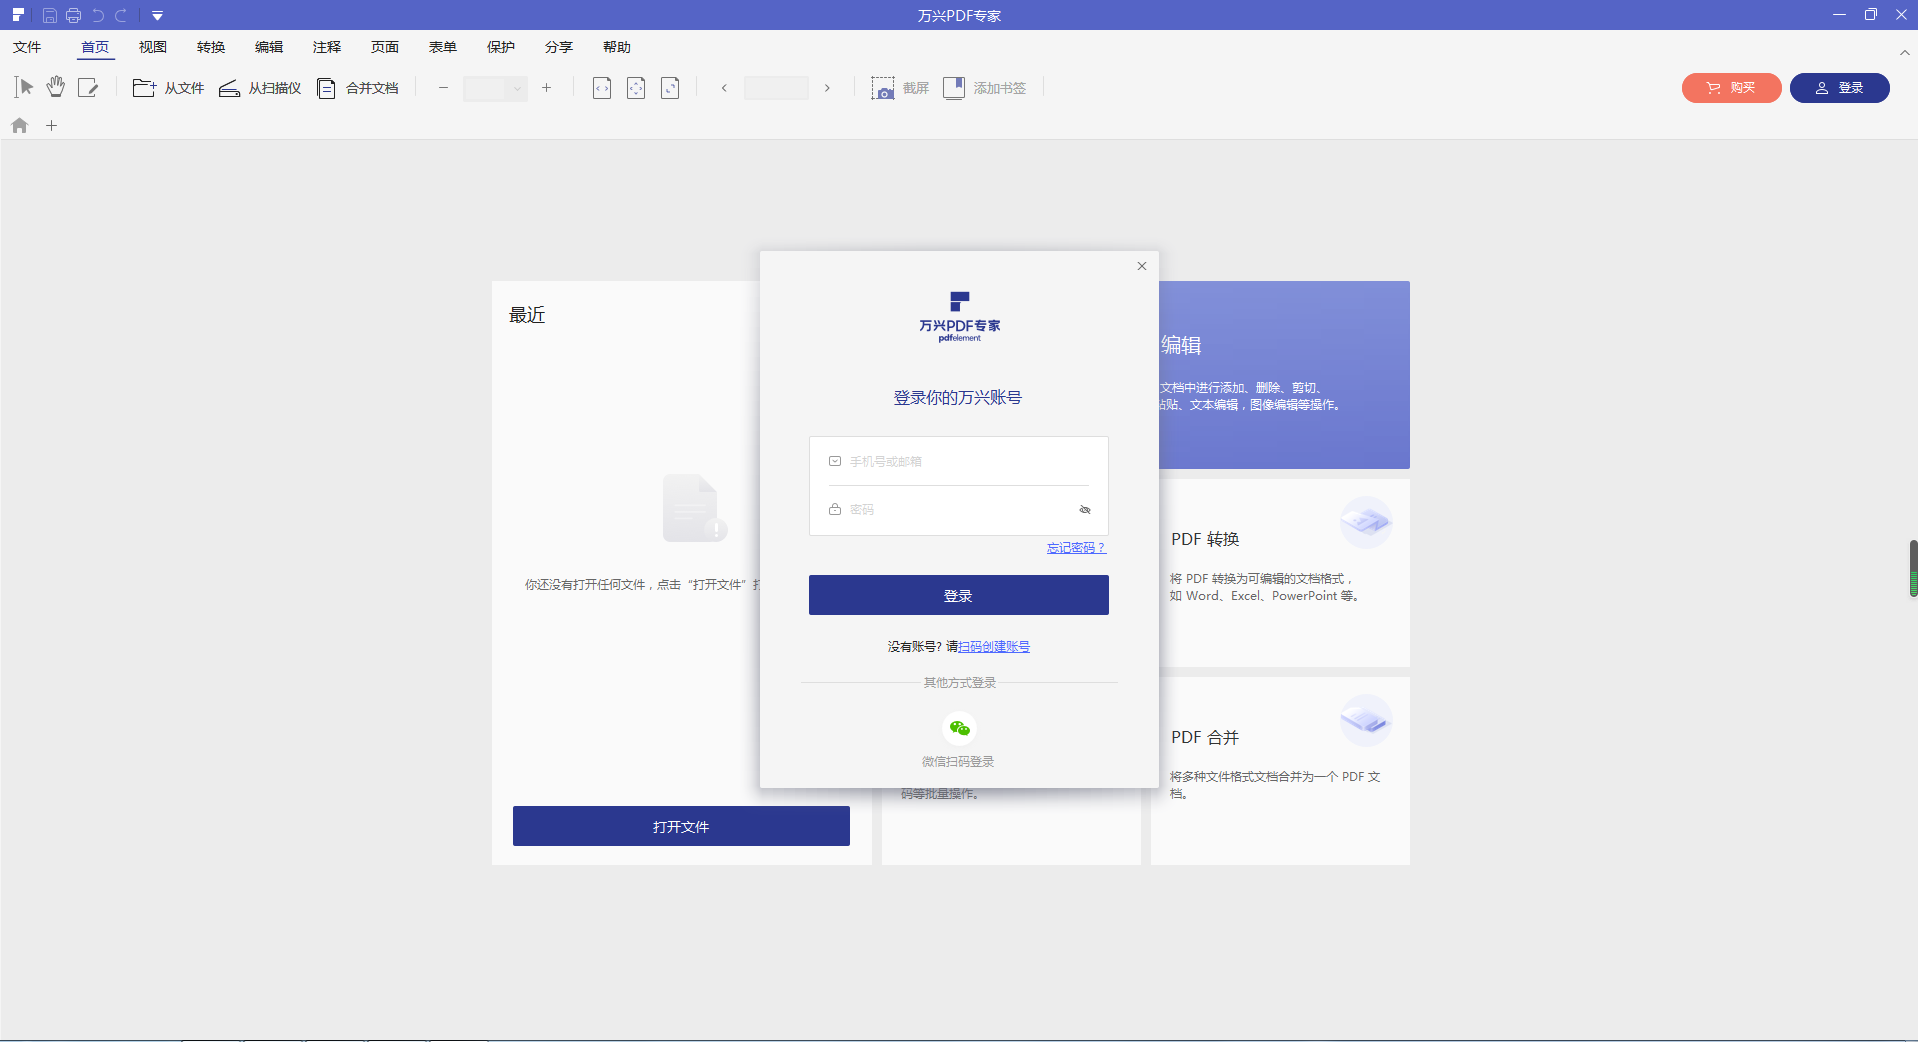
Task: Click the 忘记密码 forgot password link
Action: click(1076, 548)
